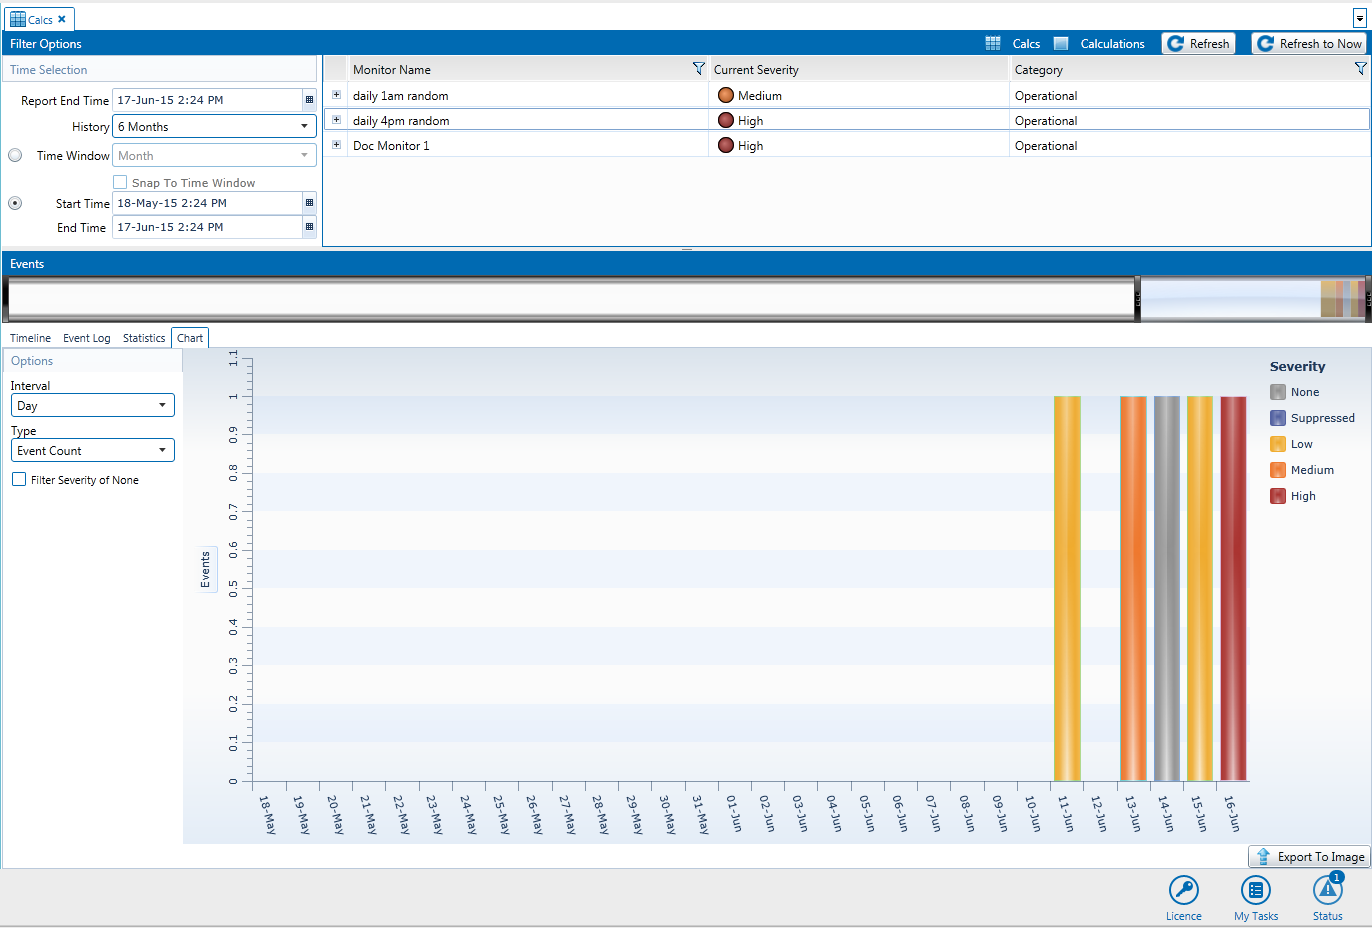The height and width of the screenshot is (928, 1372).
Task: Open My Tasks list icon
Action: tap(1255, 890)
